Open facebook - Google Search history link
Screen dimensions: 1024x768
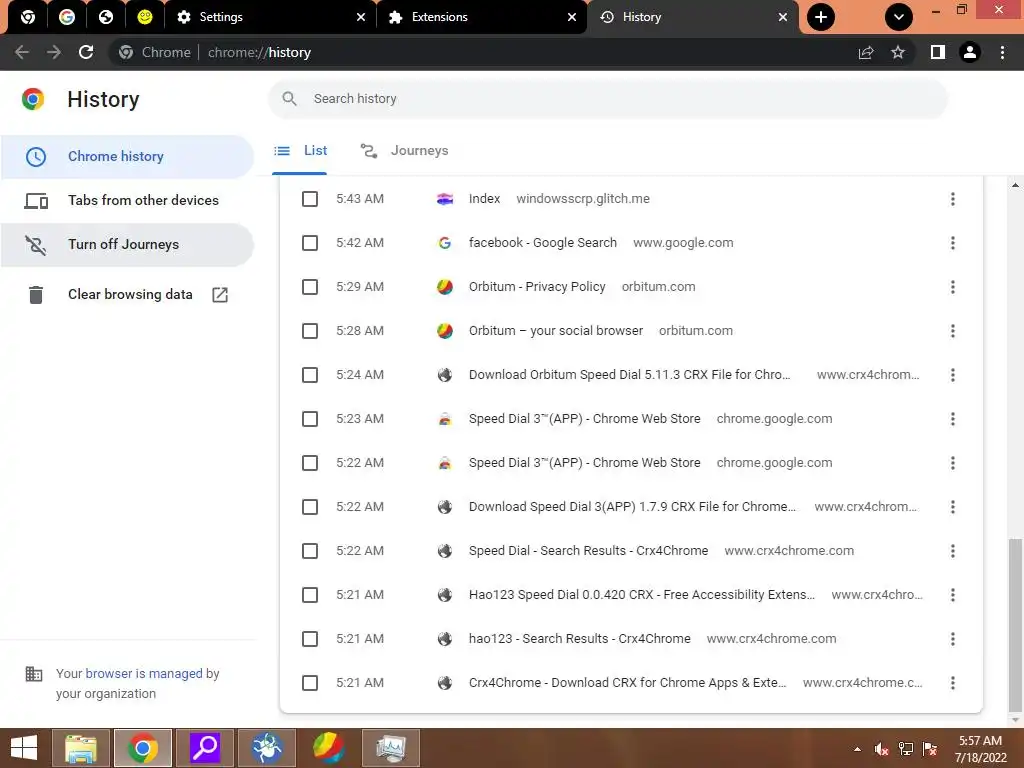[x=543, y=243]
